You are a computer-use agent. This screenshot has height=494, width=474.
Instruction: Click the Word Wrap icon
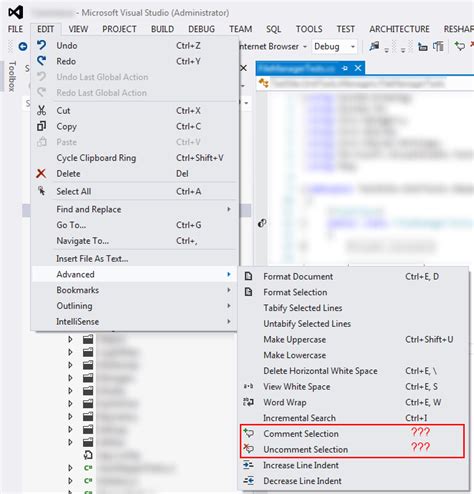(248, 402)
